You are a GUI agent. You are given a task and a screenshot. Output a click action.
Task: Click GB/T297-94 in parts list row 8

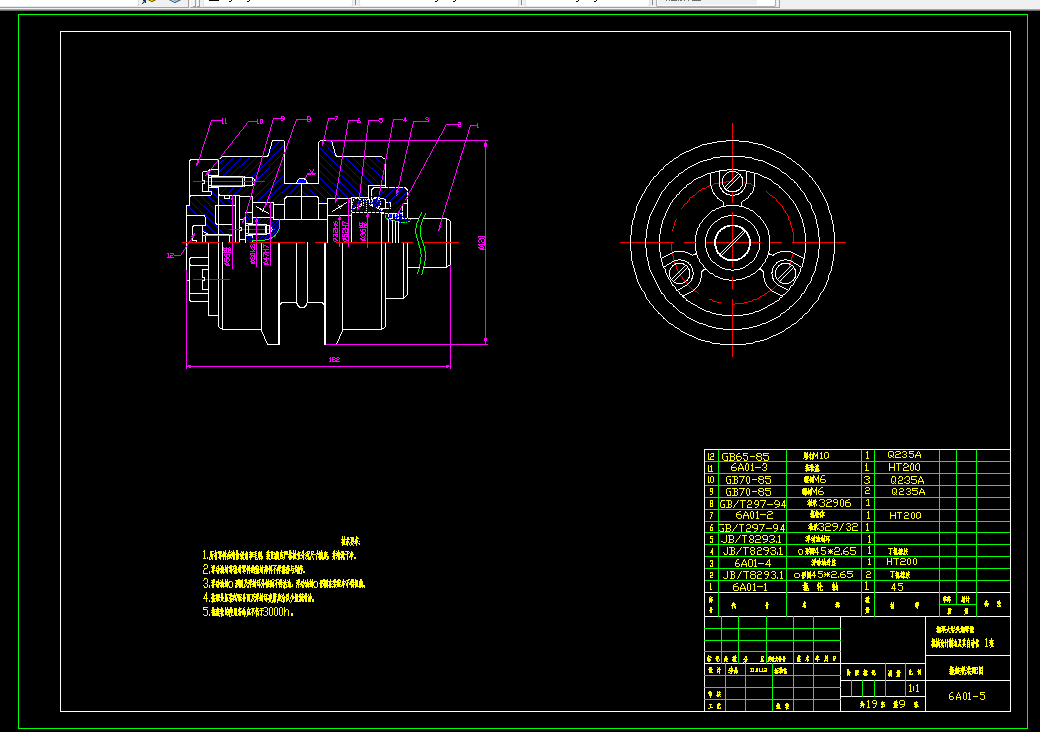point(752,503)
